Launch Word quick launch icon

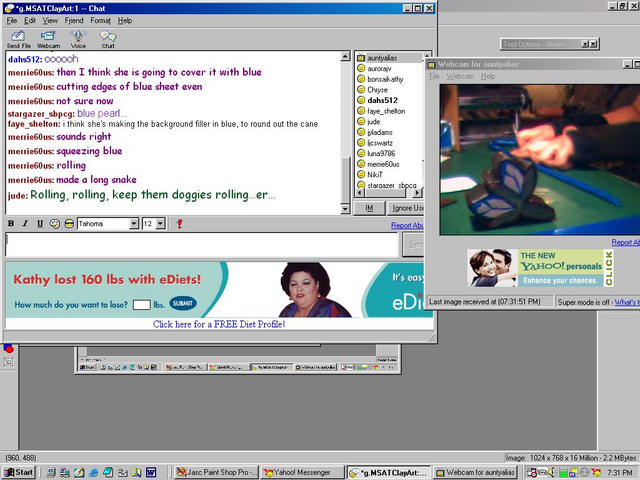pos(151,473)
